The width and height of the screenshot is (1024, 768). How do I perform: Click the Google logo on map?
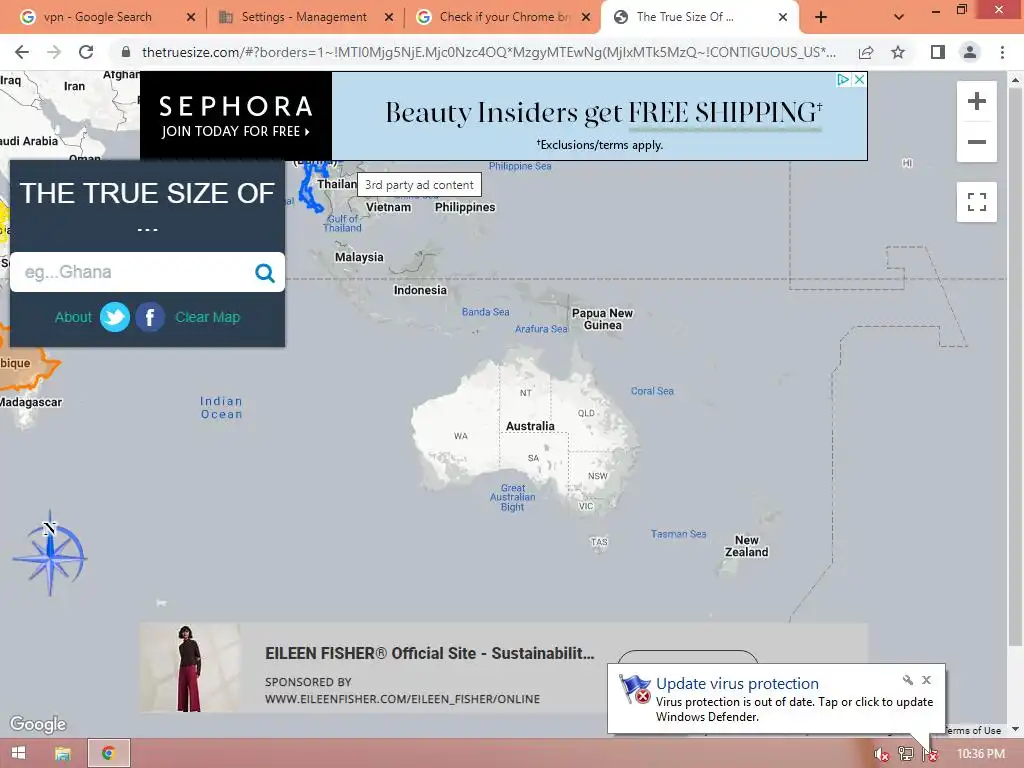click(x=38, y=724)
